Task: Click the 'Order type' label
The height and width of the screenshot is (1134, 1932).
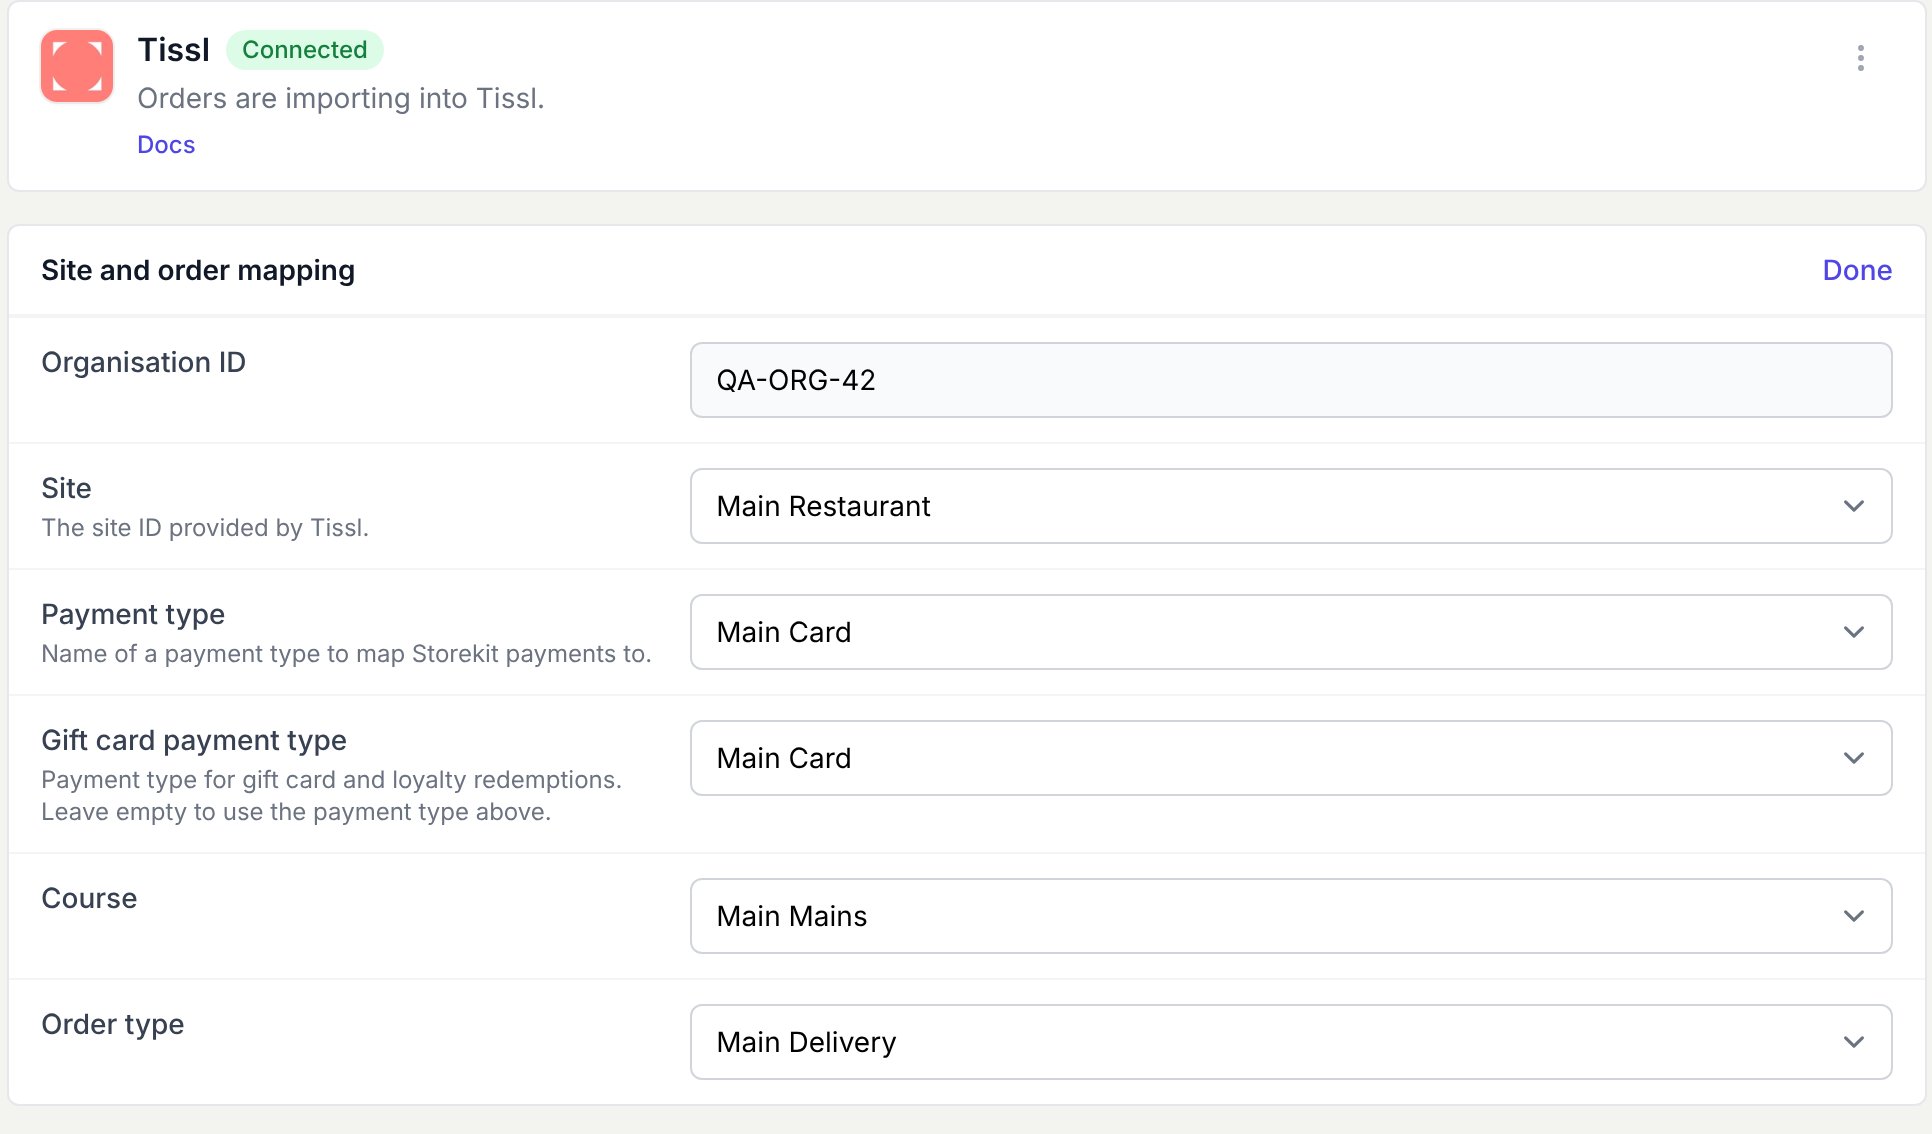Action: (113, 1024)
